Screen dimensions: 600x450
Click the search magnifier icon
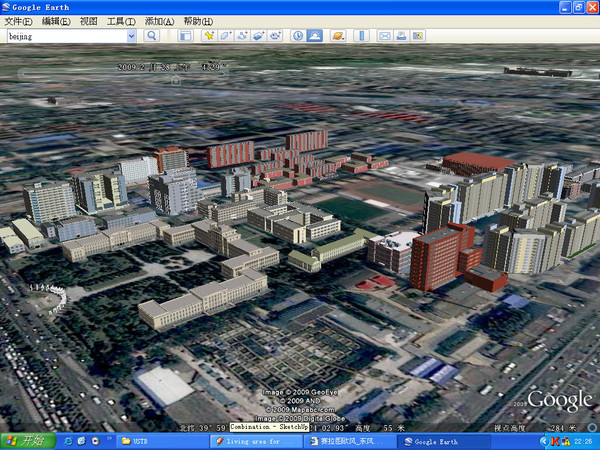[x=152, y=36]
